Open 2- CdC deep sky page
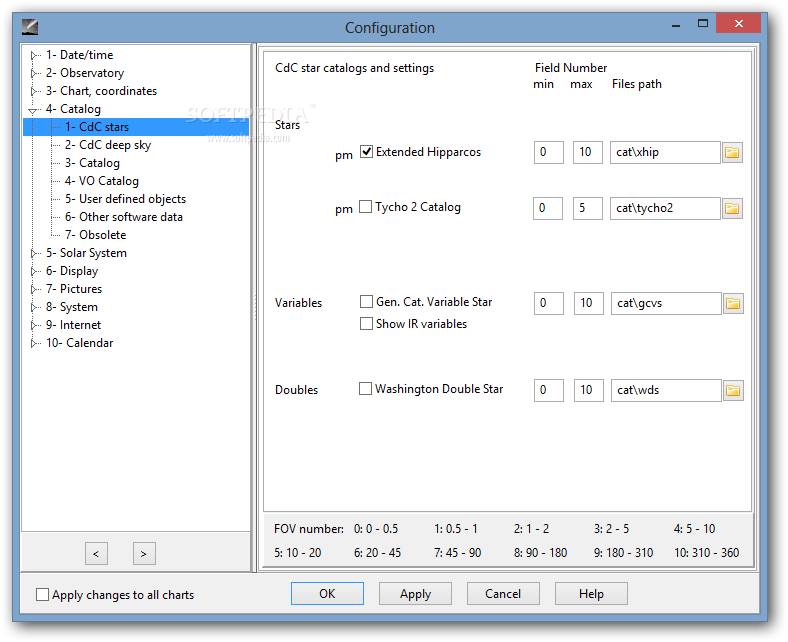The image size is (788, 642). tap(108, 145)
